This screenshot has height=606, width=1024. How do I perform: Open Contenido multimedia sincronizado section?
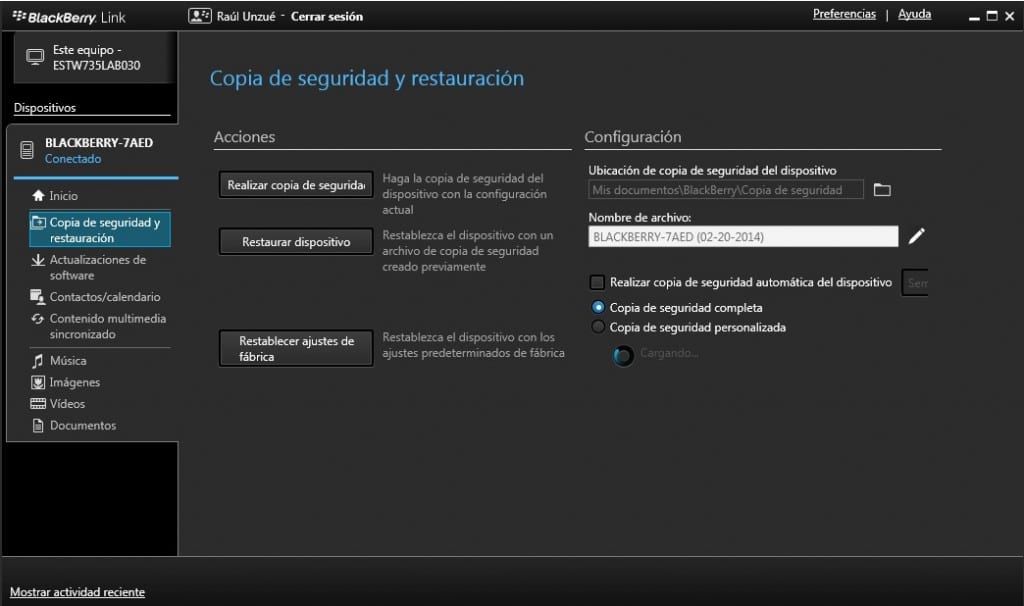[x=107, y=326]
